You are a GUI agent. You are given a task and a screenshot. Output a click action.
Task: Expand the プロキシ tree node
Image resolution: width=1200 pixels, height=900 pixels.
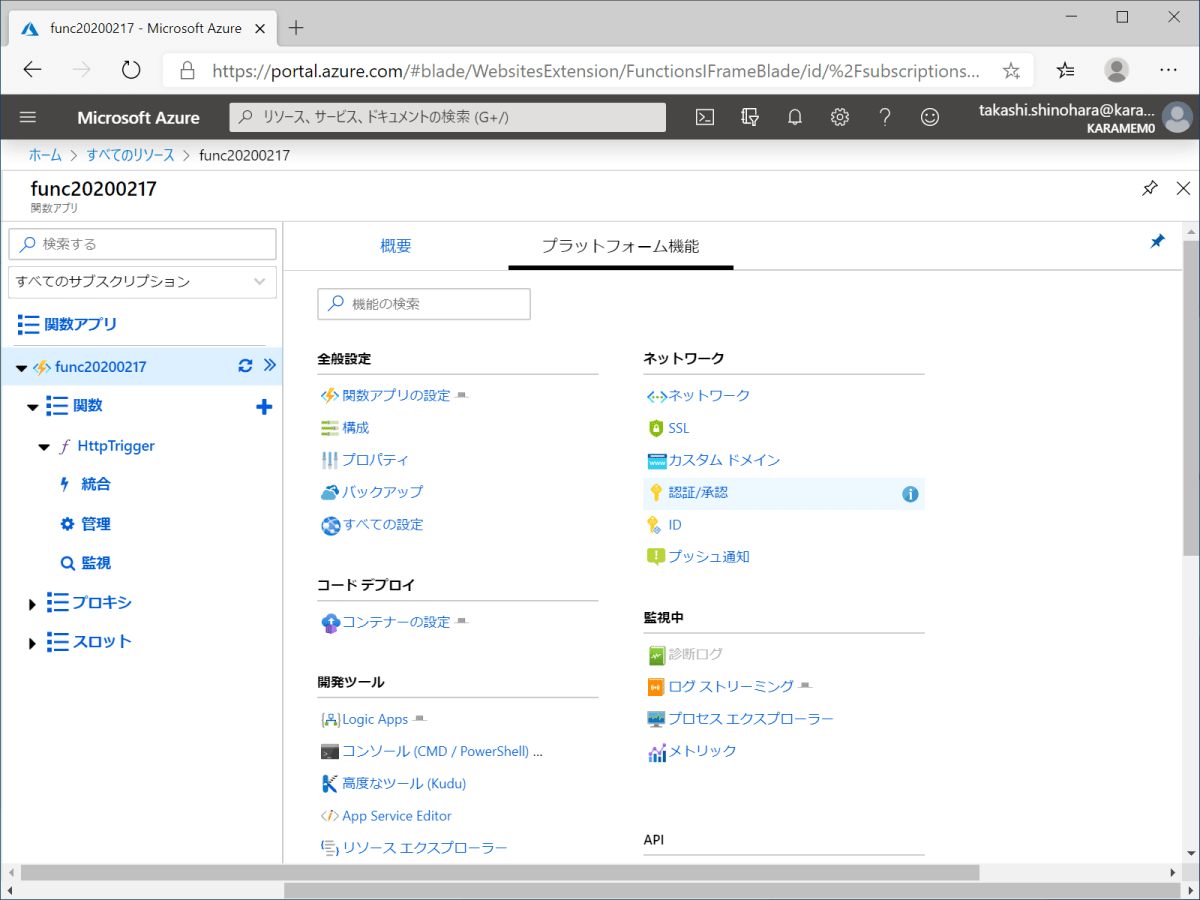pyautogui.click(x=32, y=605)
